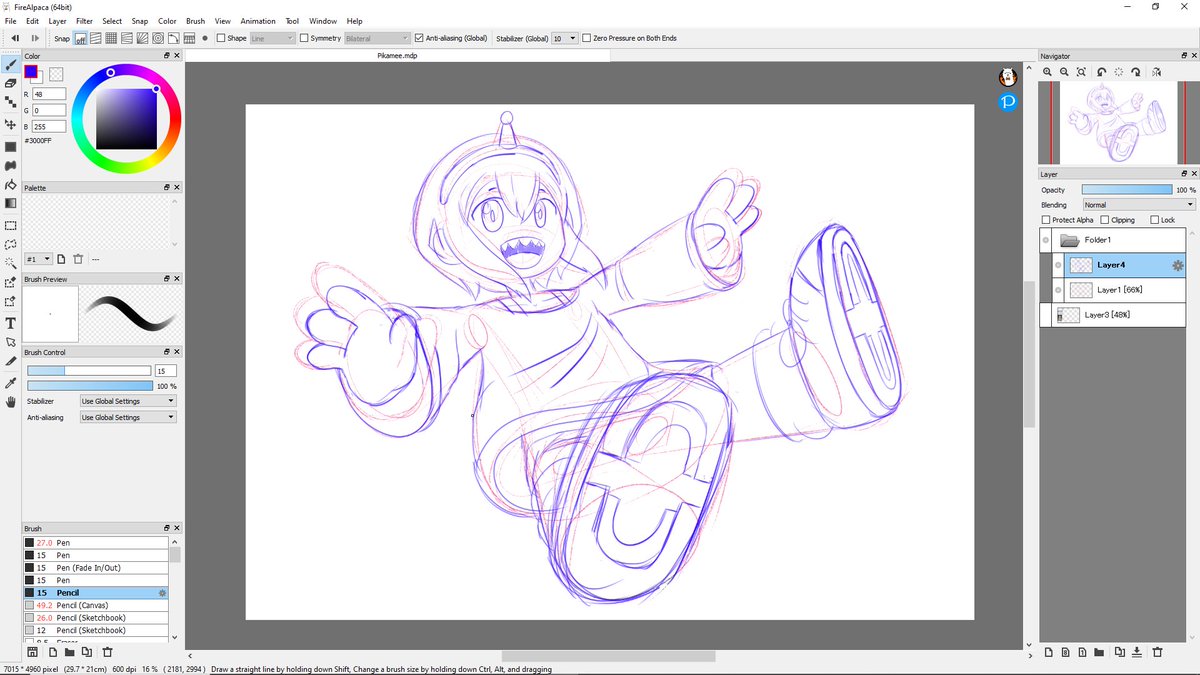Select the Magic Wand tool

tap(10, 263)
